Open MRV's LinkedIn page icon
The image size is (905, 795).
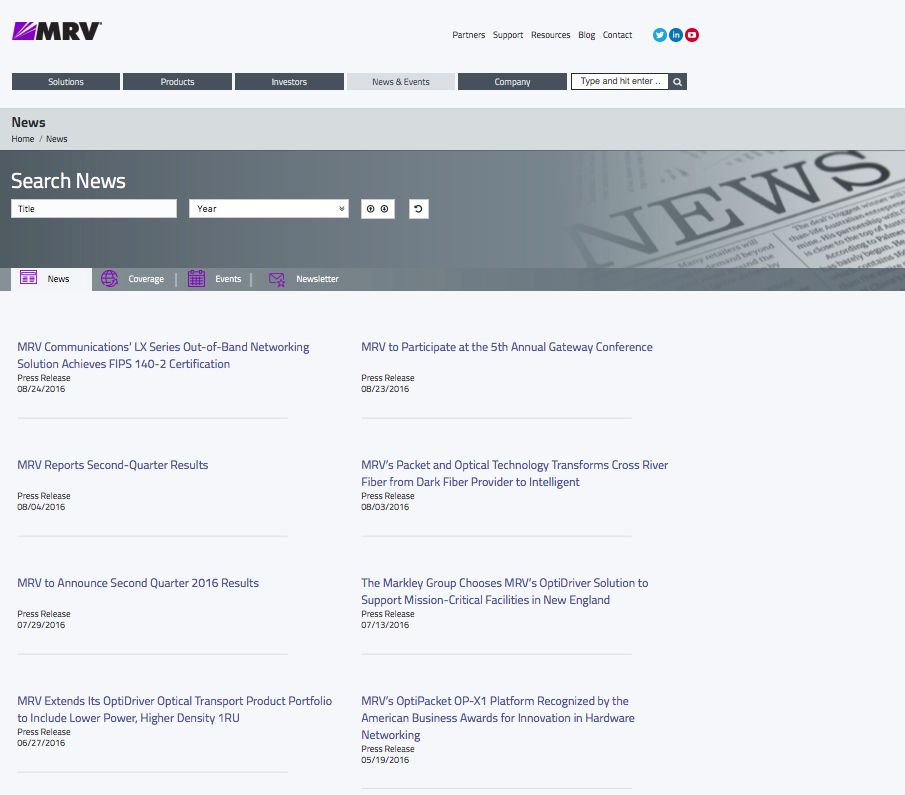point(676,35)
